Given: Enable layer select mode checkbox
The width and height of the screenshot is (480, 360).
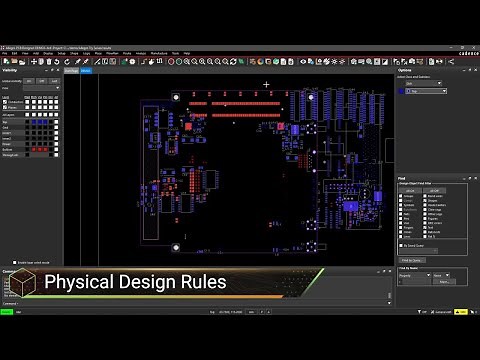Looking at the screenshot, I should (x=14, y=263).
